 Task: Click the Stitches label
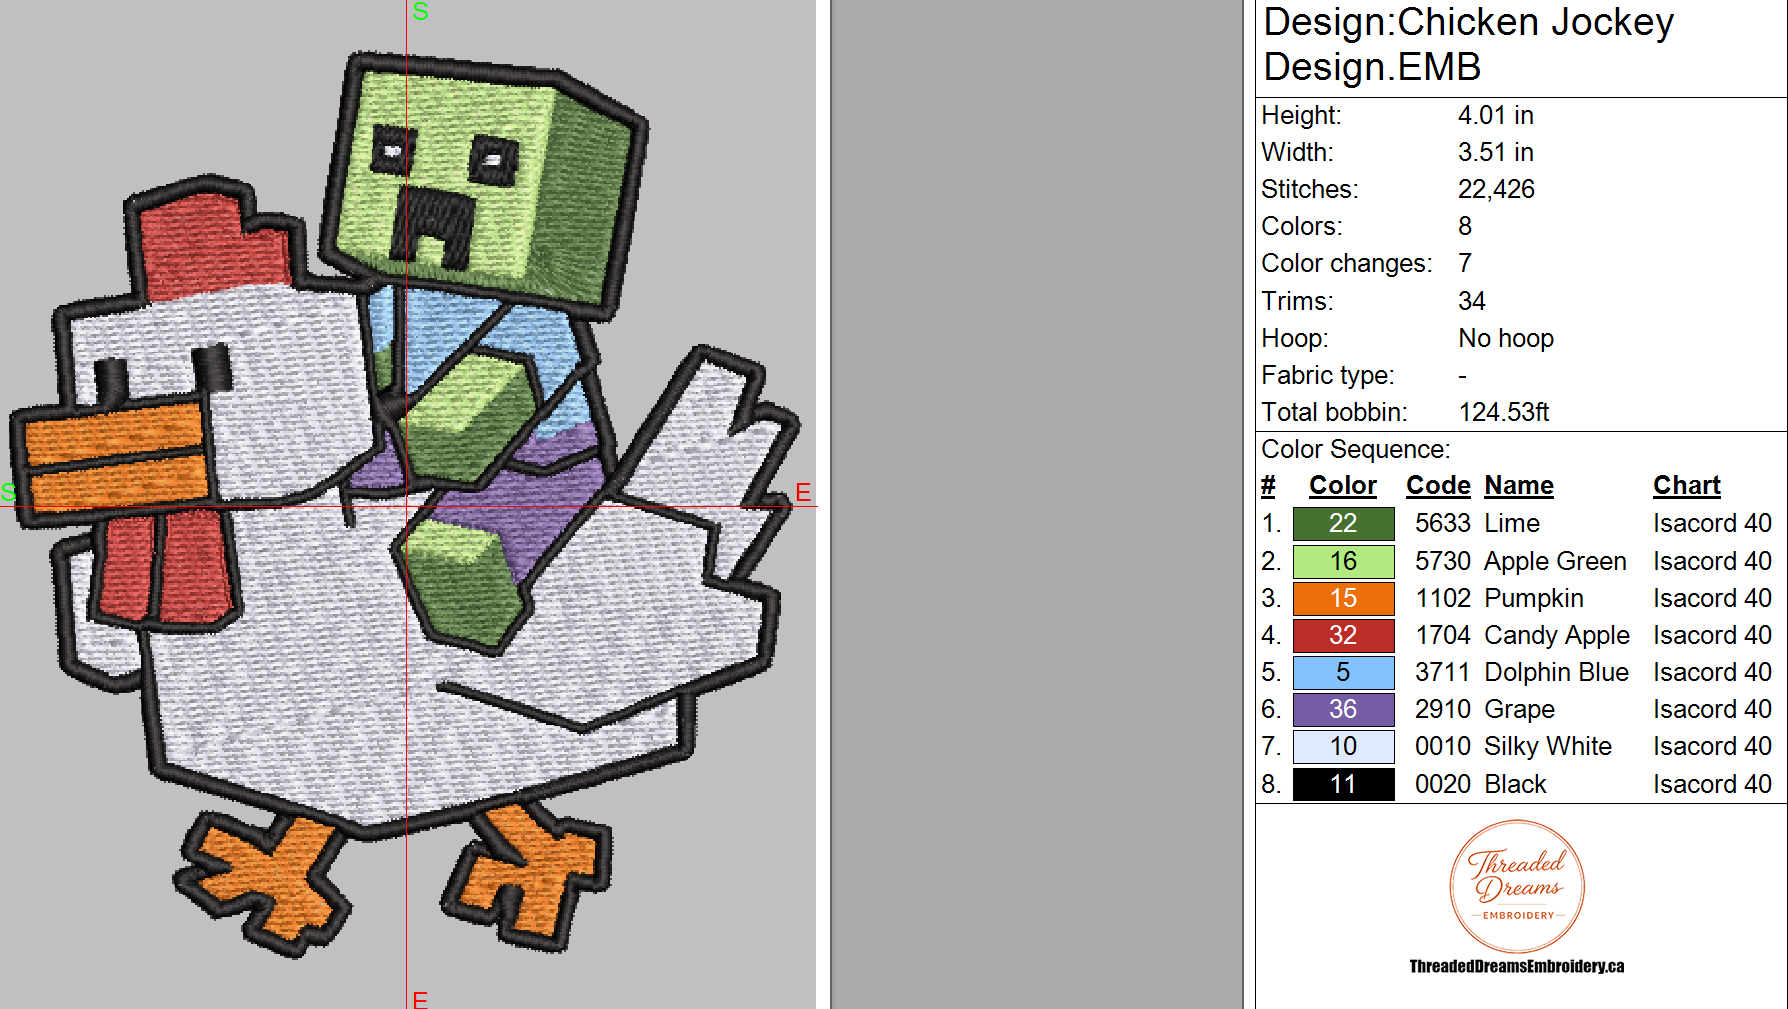click(1309, 189)
